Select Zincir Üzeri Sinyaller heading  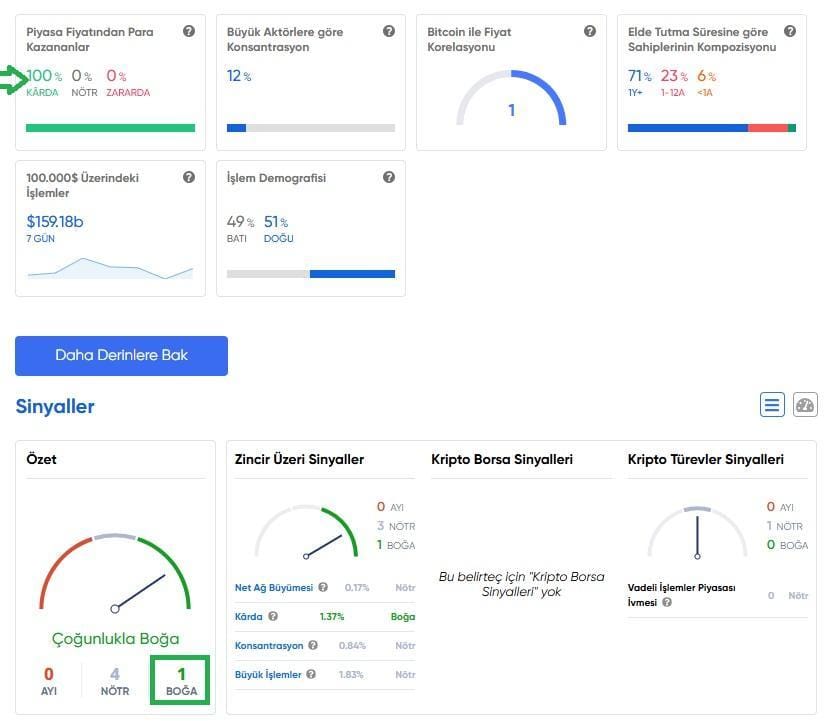(299, 460)
